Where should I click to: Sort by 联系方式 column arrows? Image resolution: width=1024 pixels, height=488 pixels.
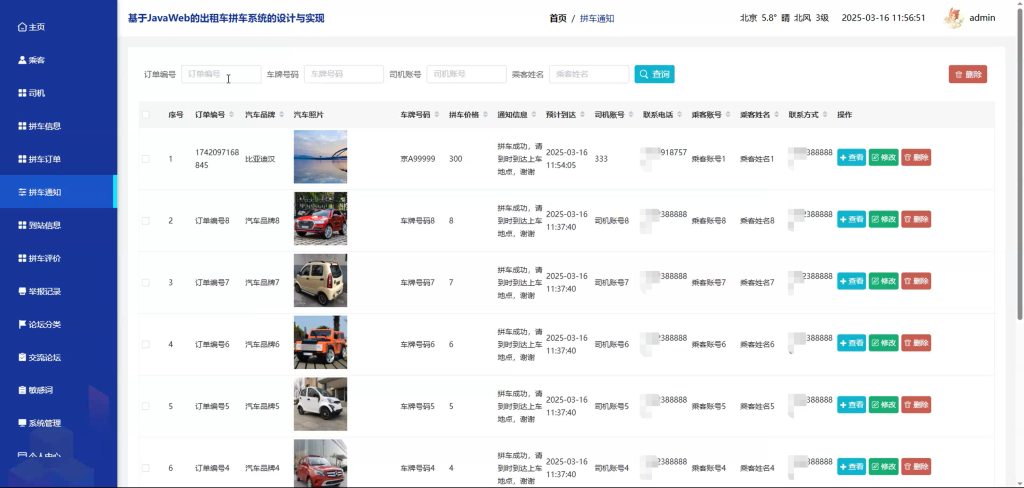(x=825, y=115)
